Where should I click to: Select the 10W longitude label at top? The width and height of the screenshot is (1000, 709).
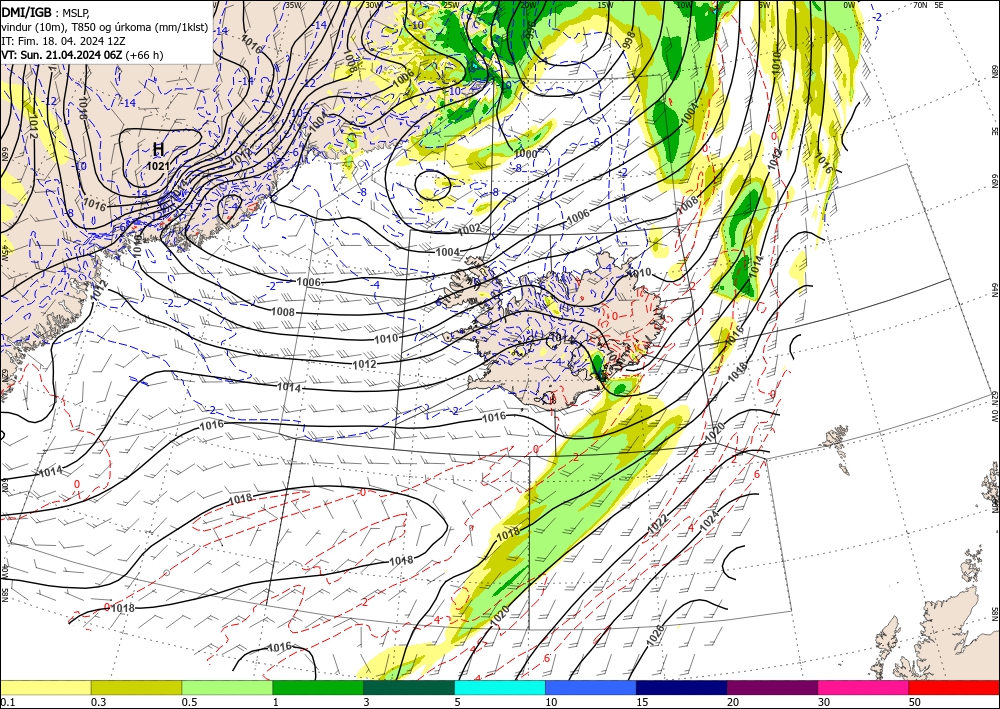point(684,5)
